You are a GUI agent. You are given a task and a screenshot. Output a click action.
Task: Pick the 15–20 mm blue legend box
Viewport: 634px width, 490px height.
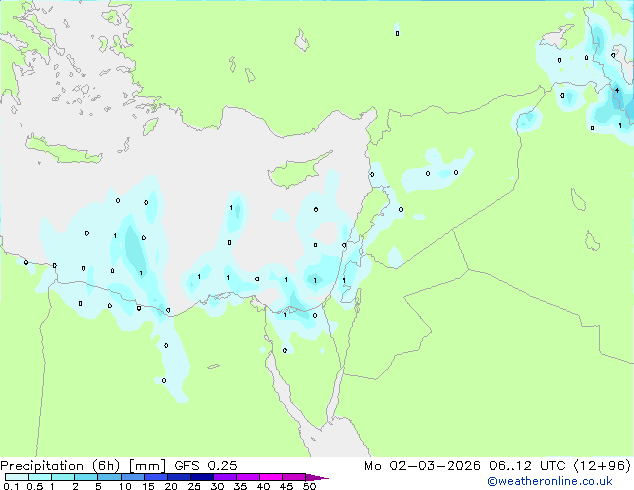pyautogui.click(x=156, y=477)
